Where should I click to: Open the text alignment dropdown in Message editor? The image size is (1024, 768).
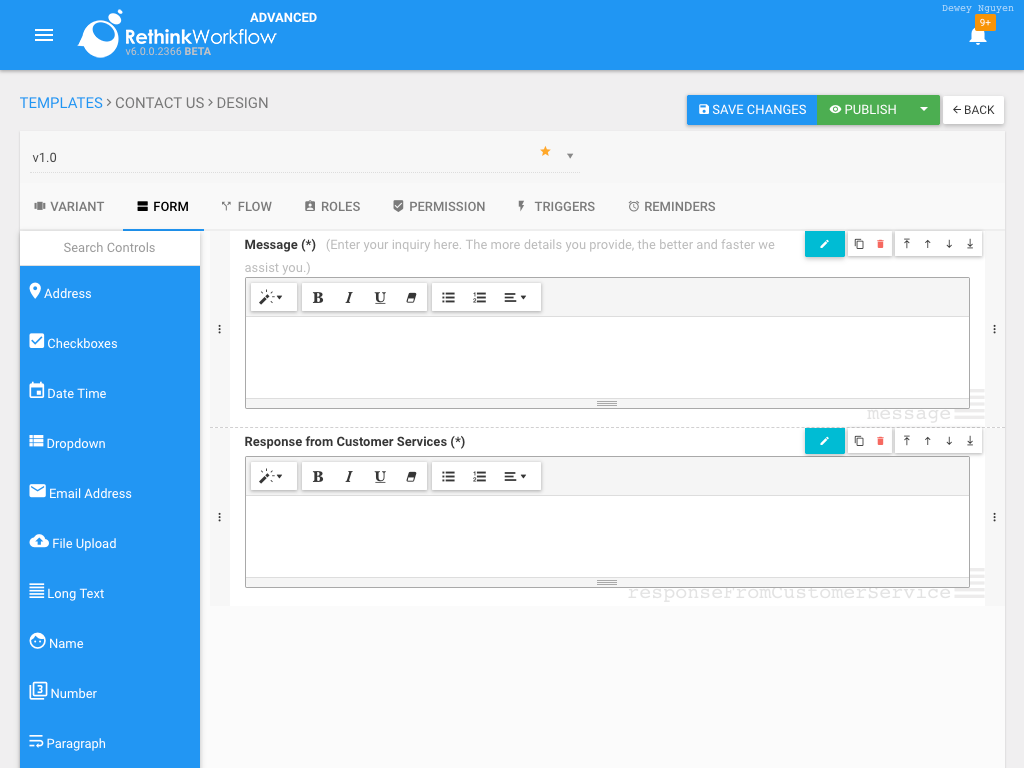click(x=514, y=297)
